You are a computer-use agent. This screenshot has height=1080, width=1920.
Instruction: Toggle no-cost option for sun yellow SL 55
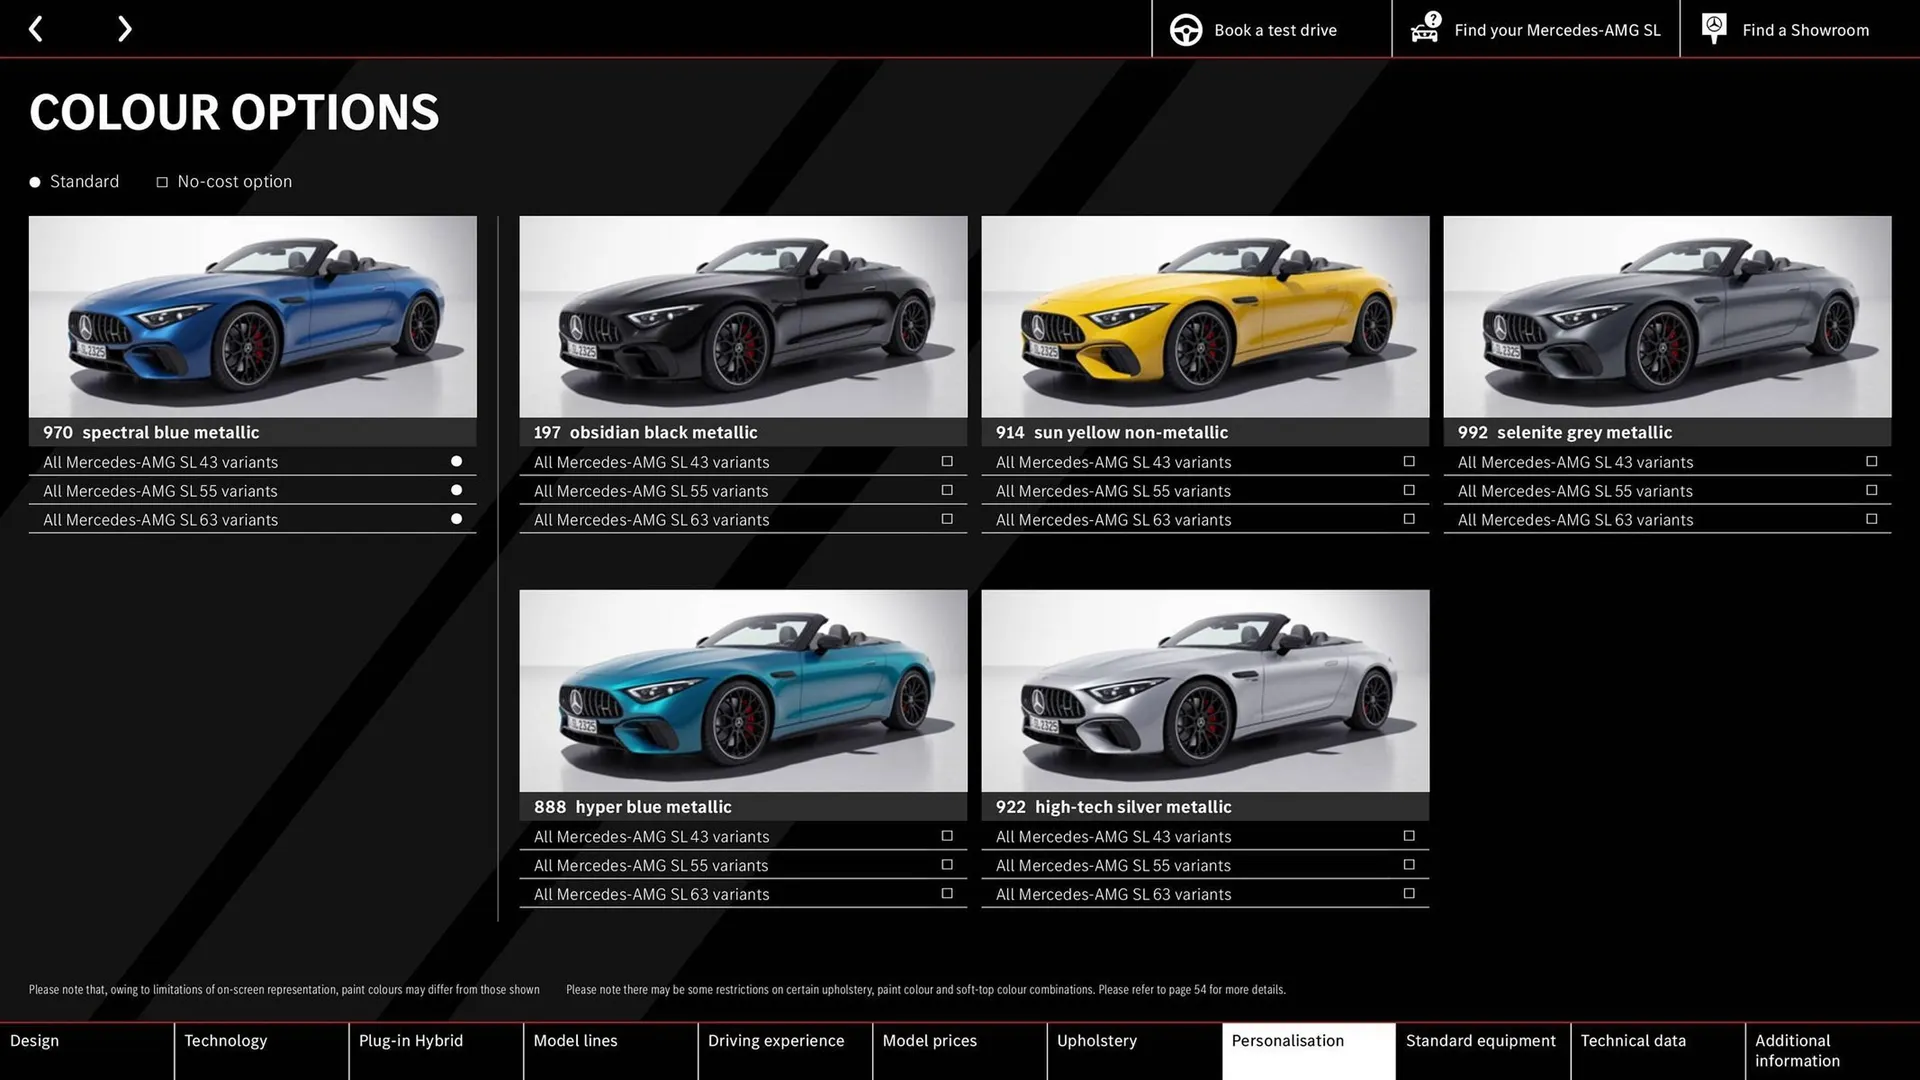pyautogui.click(x=1408, y=490)
